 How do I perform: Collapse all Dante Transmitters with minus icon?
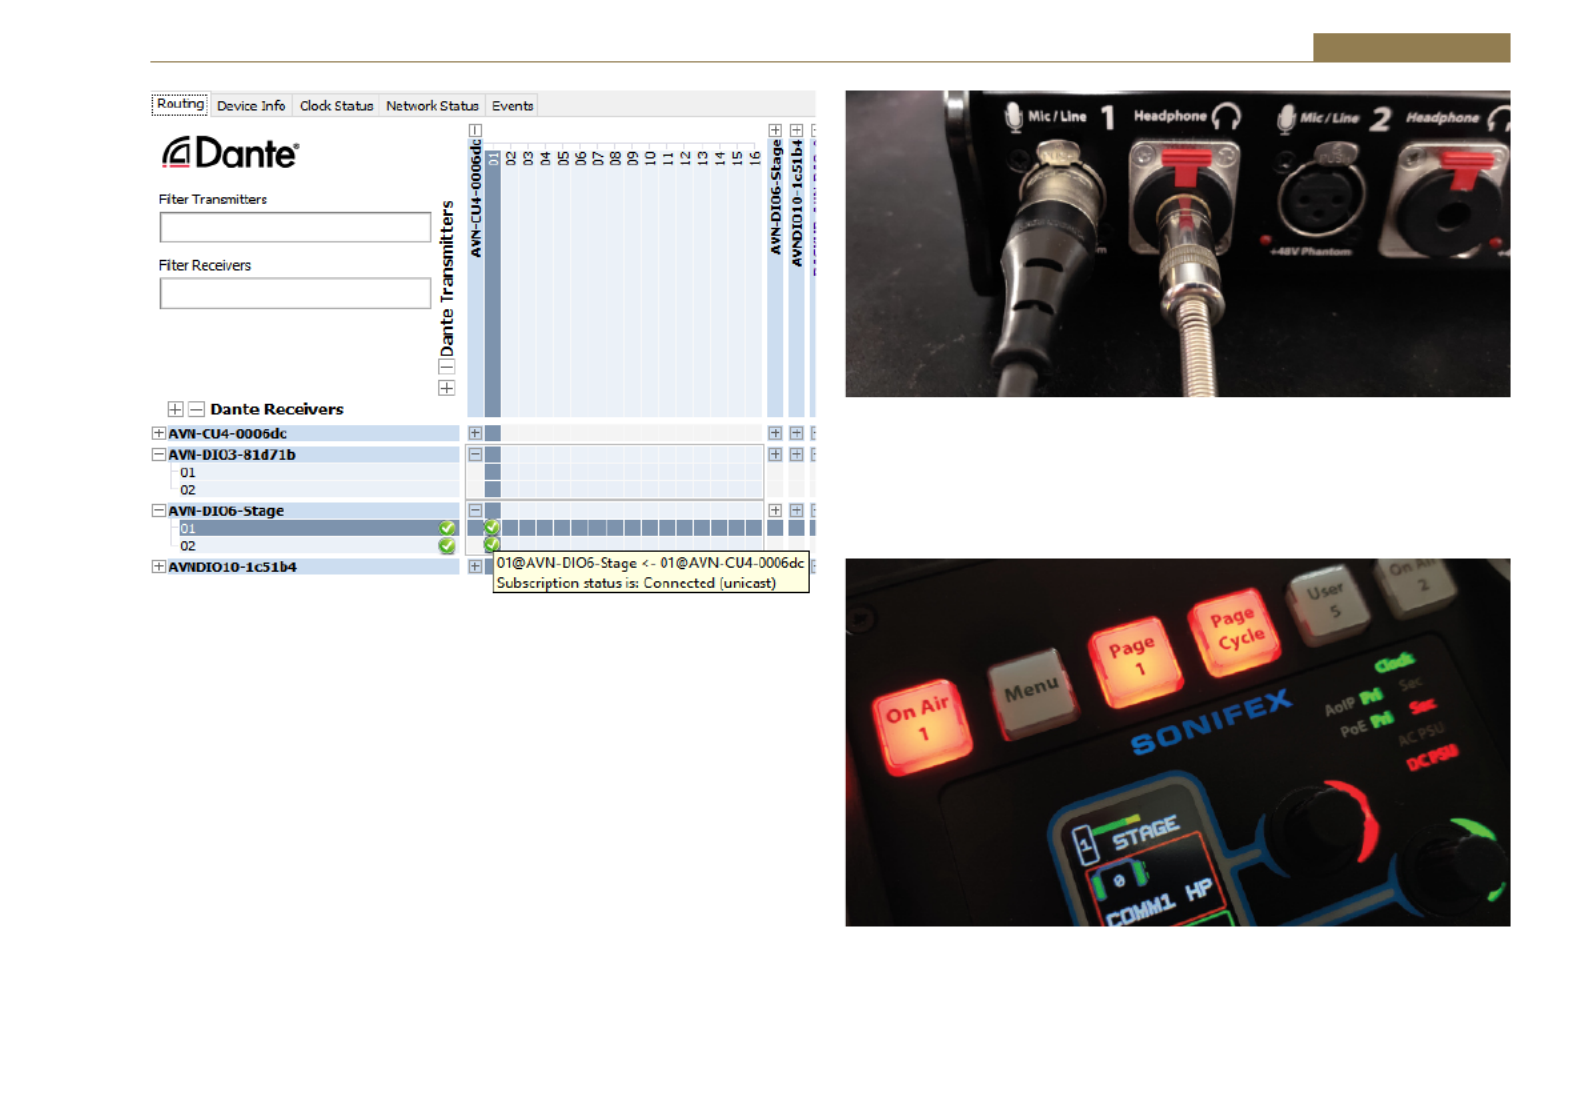(x=447, y=367)
